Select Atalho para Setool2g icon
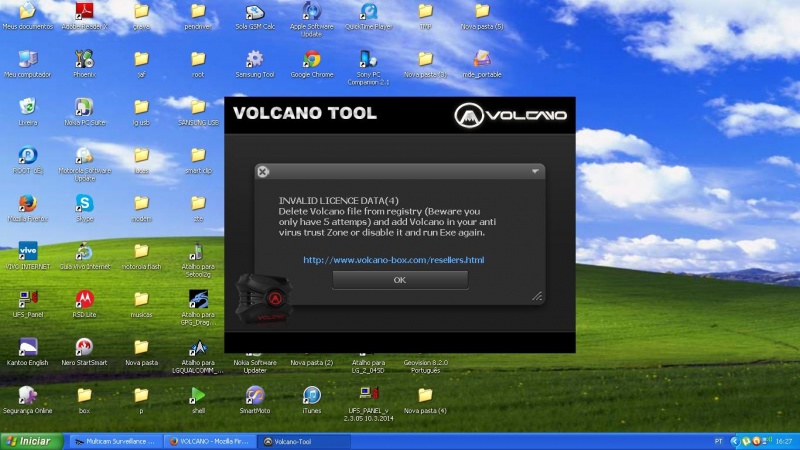Image resolution: width=800 pixels, height=450 pixels. coord(198,260)
